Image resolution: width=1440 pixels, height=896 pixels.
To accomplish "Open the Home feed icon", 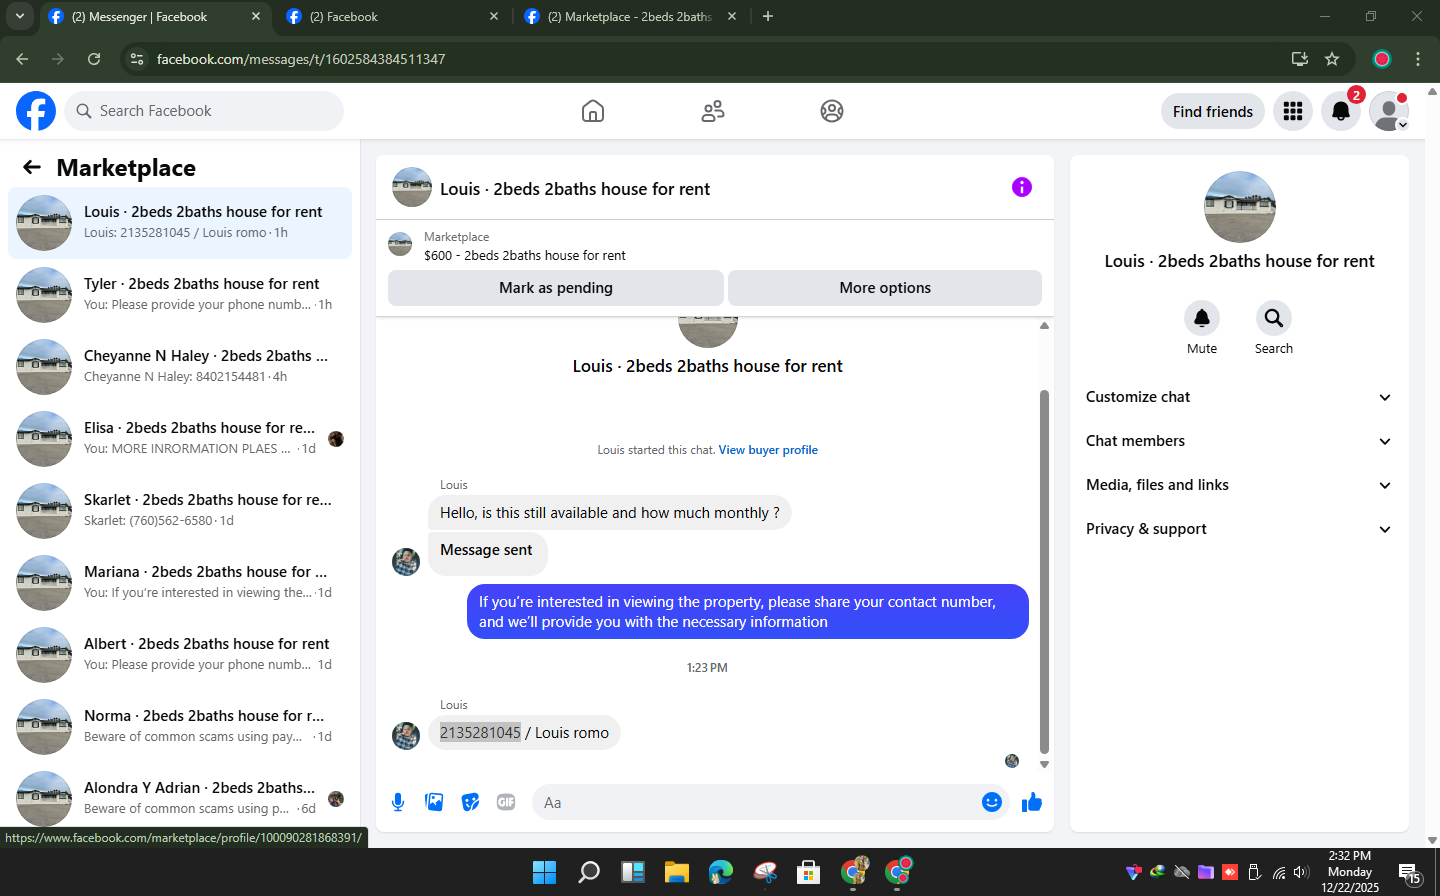I will [x=593, y=111].
